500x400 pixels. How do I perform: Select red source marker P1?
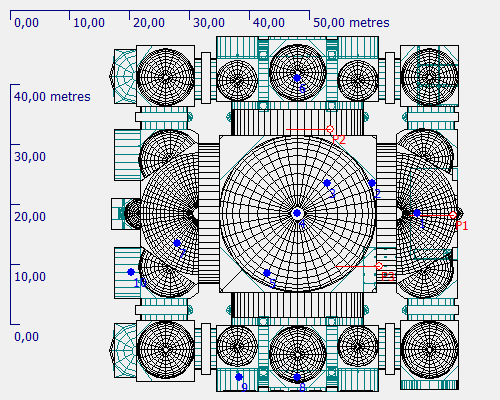coord(453,215)
